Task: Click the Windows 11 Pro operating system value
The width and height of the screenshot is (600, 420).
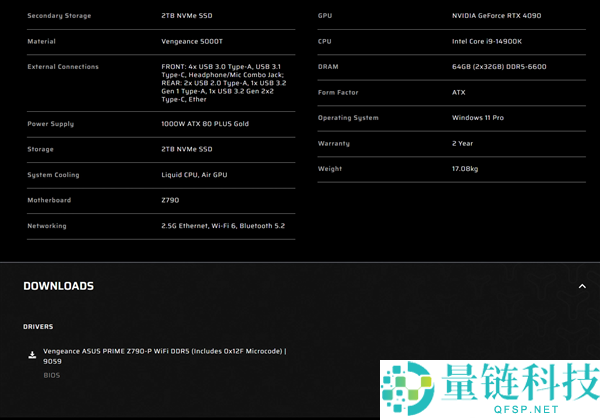Action: pyautogui.click(x=478, y=118)
